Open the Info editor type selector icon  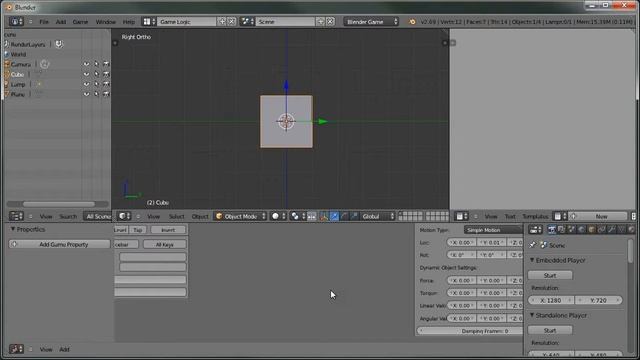(16, 22)
